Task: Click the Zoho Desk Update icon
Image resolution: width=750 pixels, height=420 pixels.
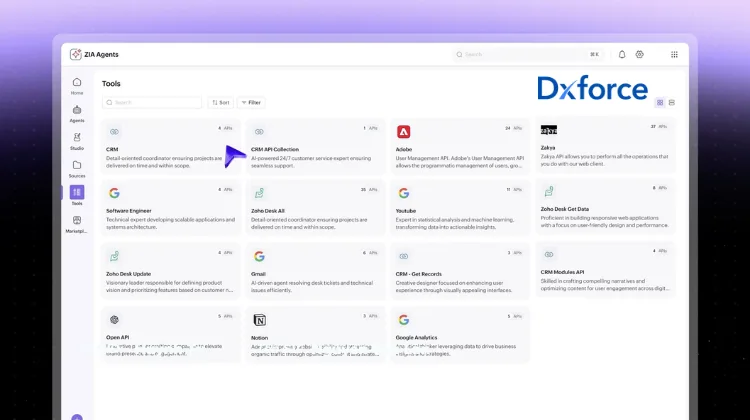Action: pyautogui.click(x=114, y=256)
